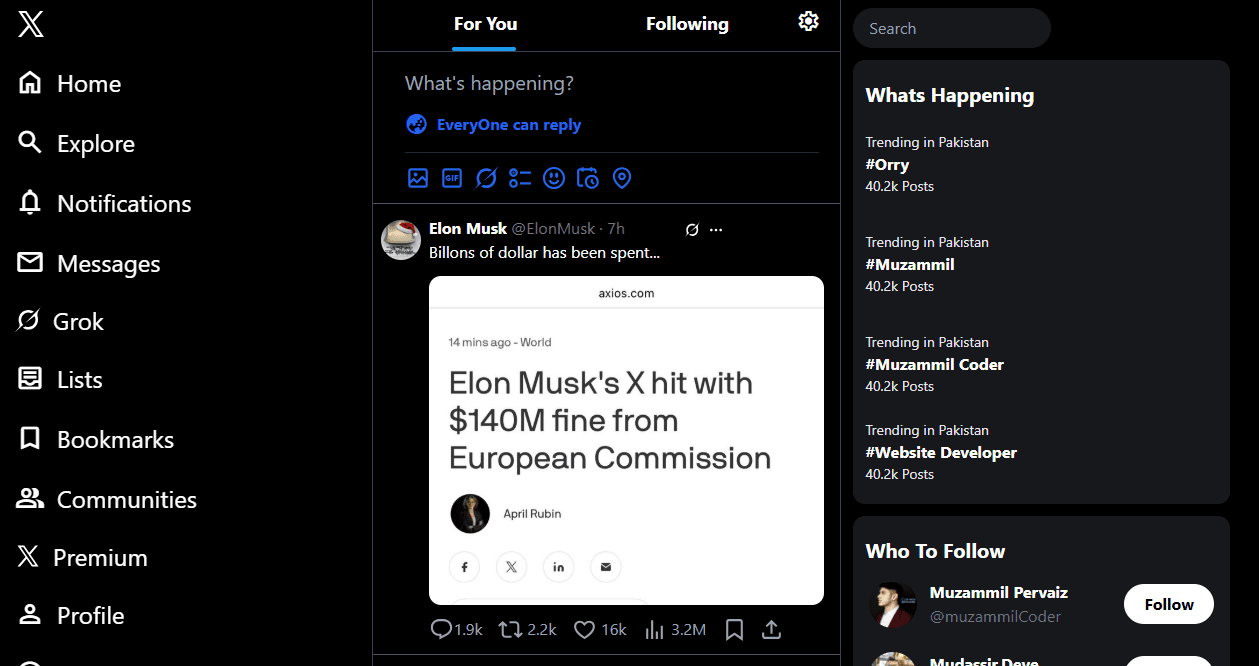Change who can reply setting

[x=493, y=125]
